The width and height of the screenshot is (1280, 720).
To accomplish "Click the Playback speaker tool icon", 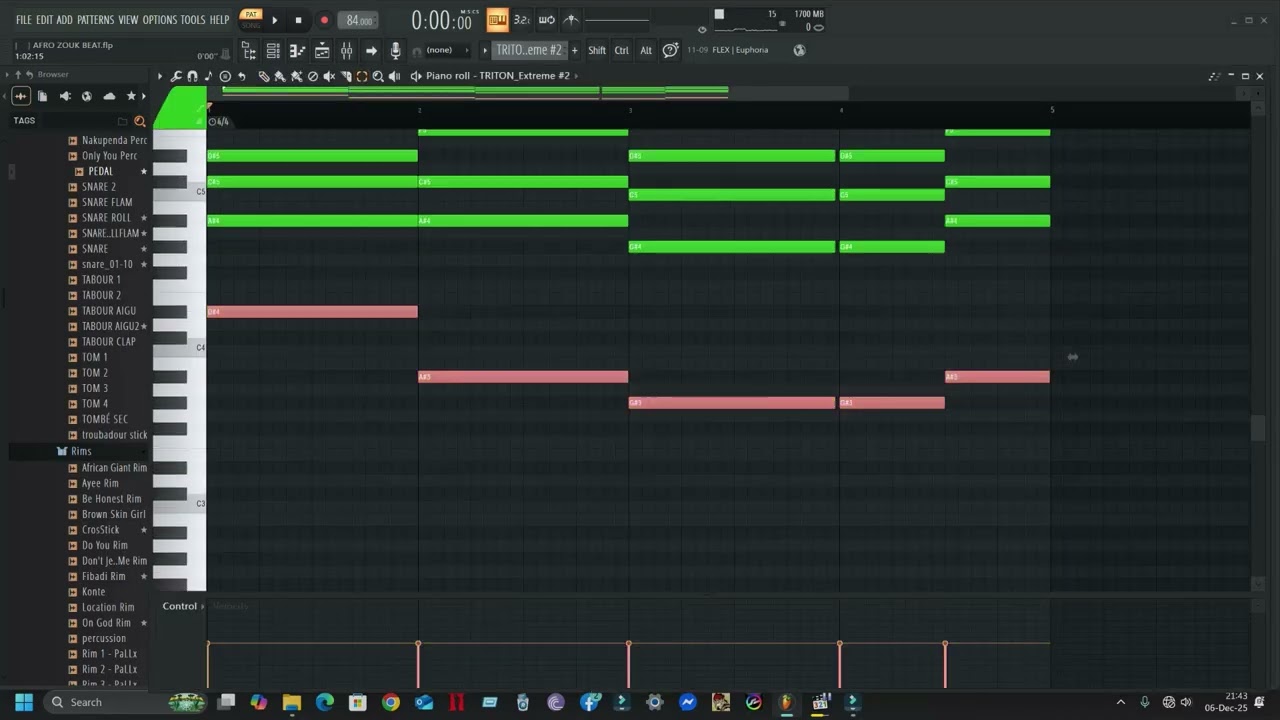I will point(394,76).
